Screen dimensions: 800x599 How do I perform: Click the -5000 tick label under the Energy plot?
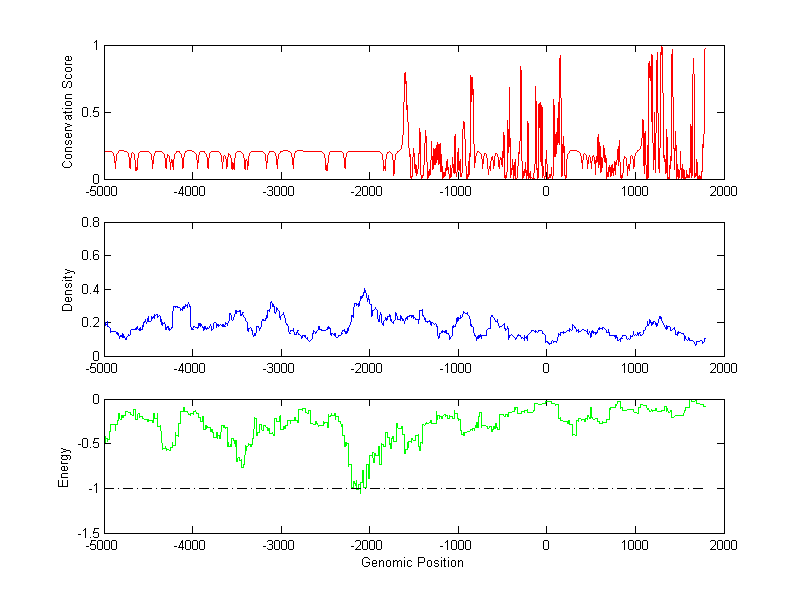(101, 546)
